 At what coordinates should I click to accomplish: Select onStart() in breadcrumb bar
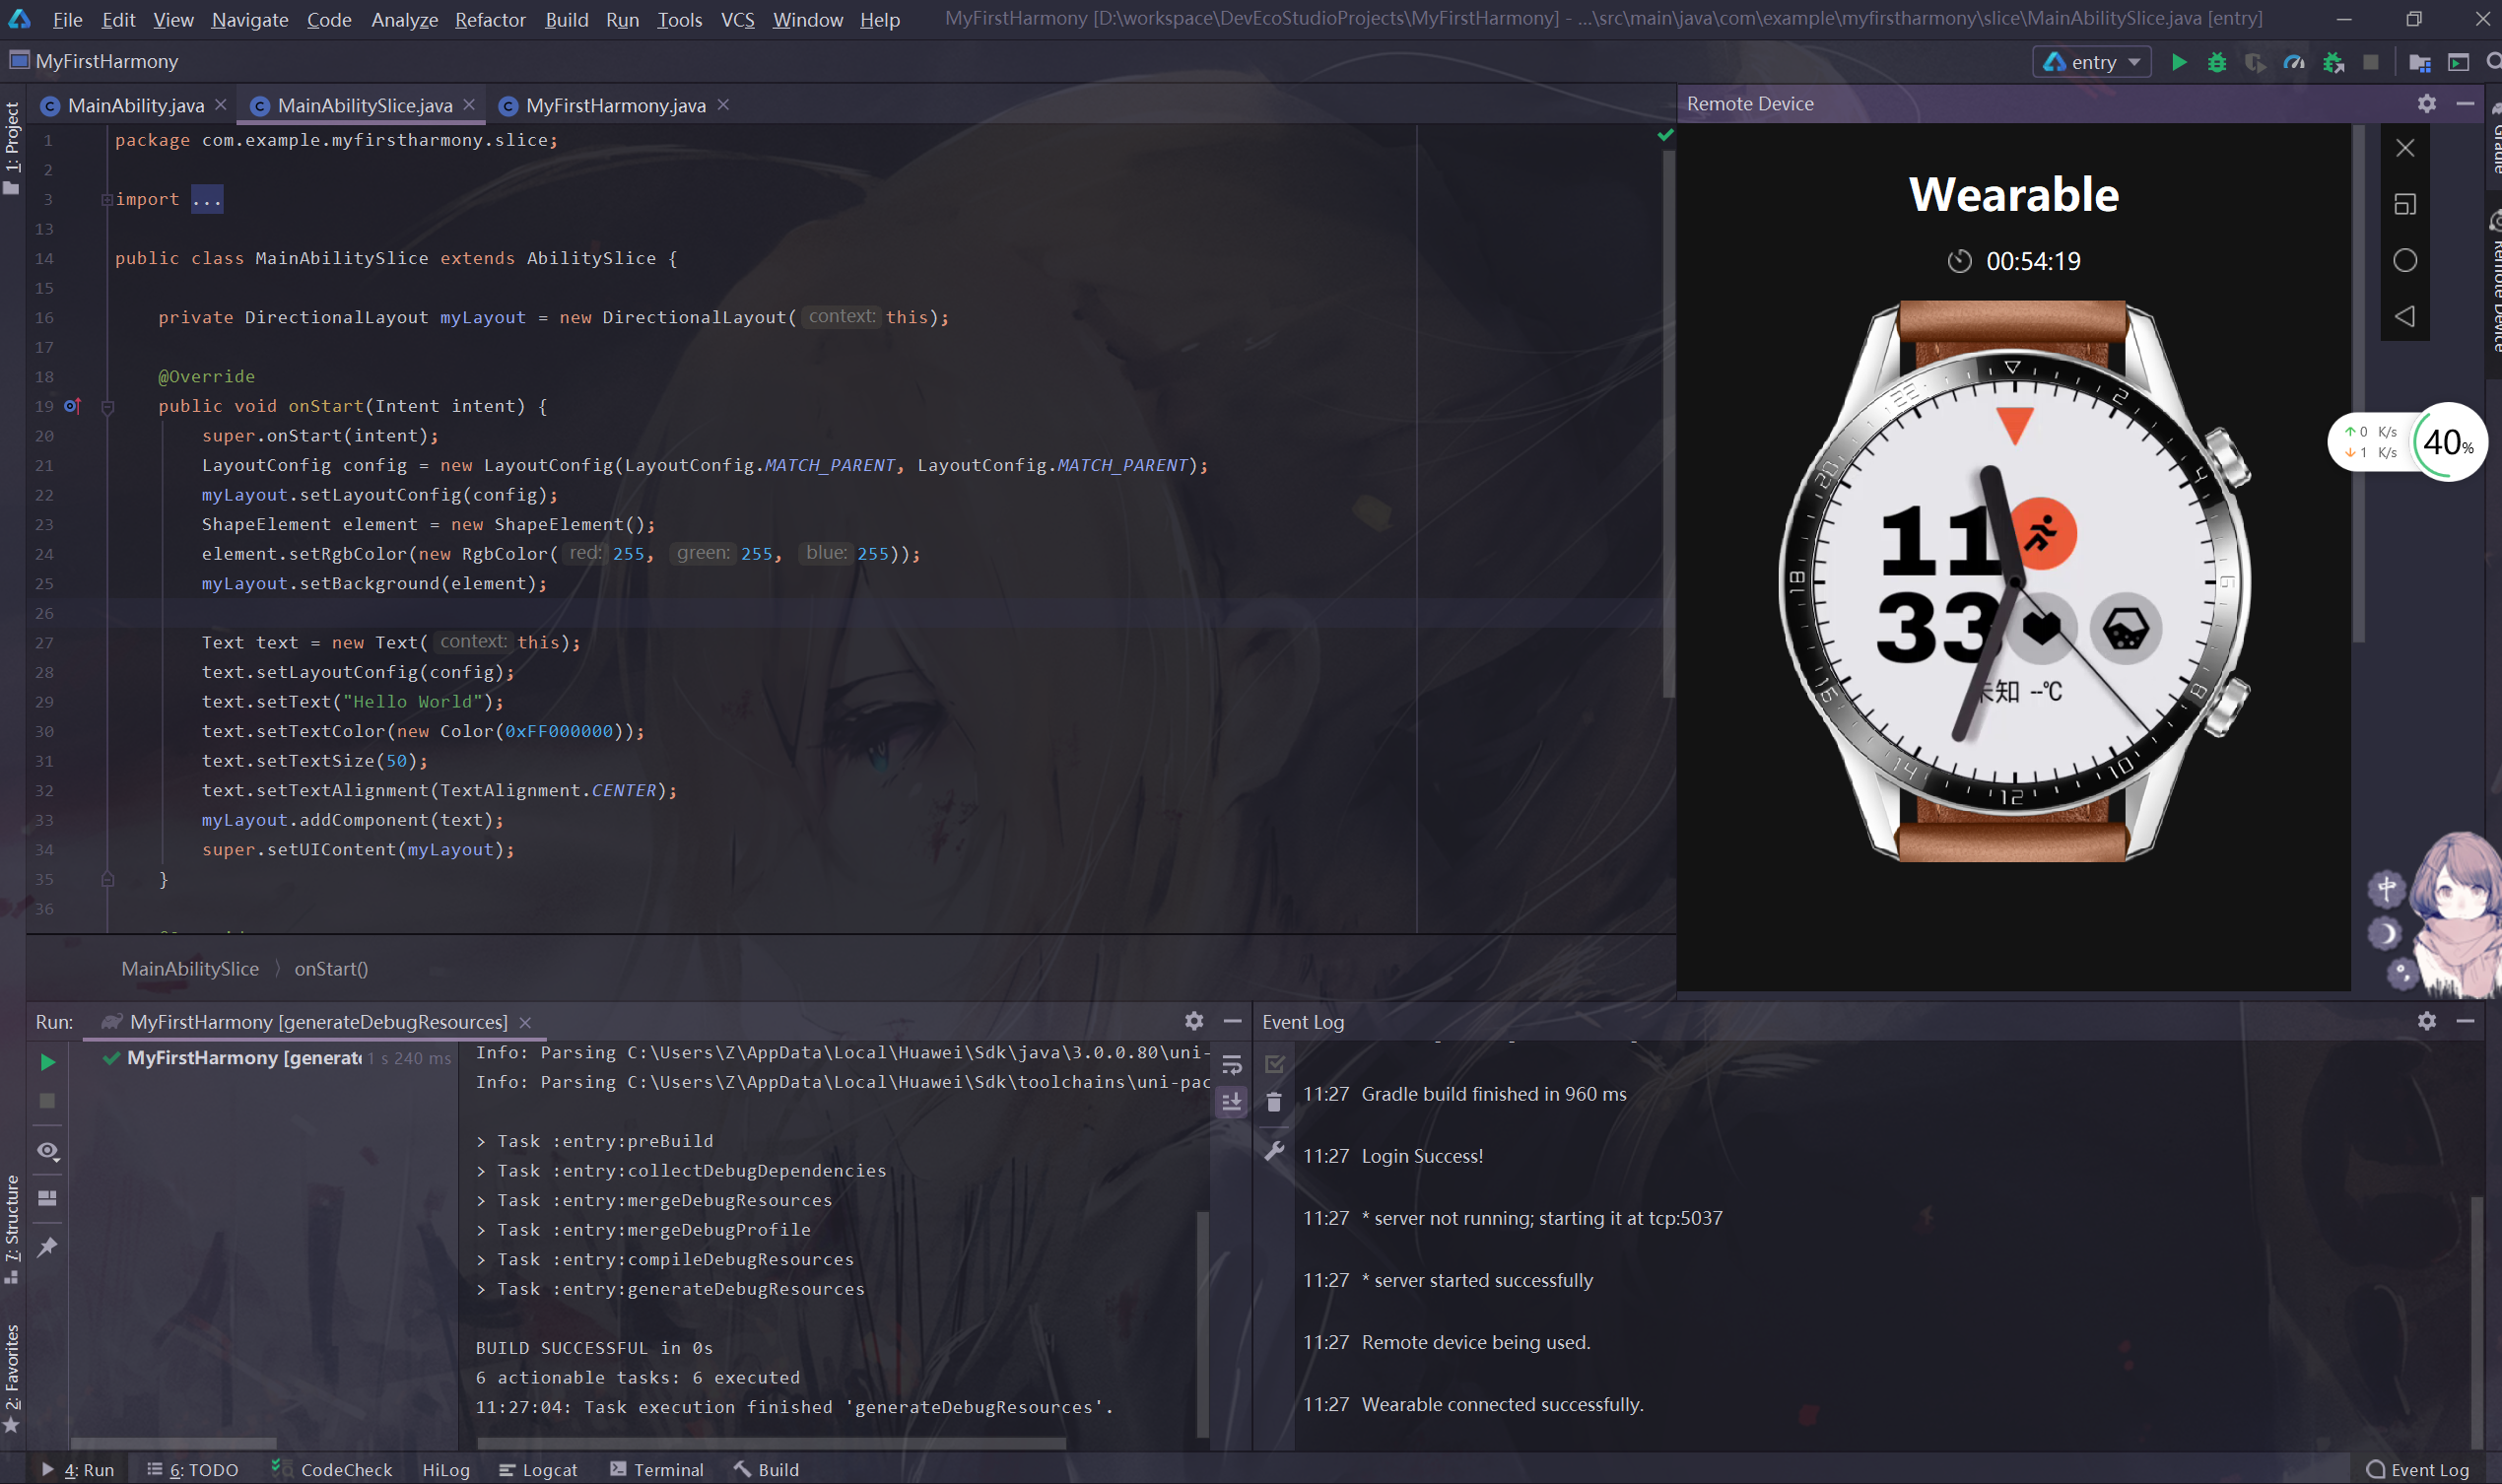pyautogui.click(x=331, y=968)
